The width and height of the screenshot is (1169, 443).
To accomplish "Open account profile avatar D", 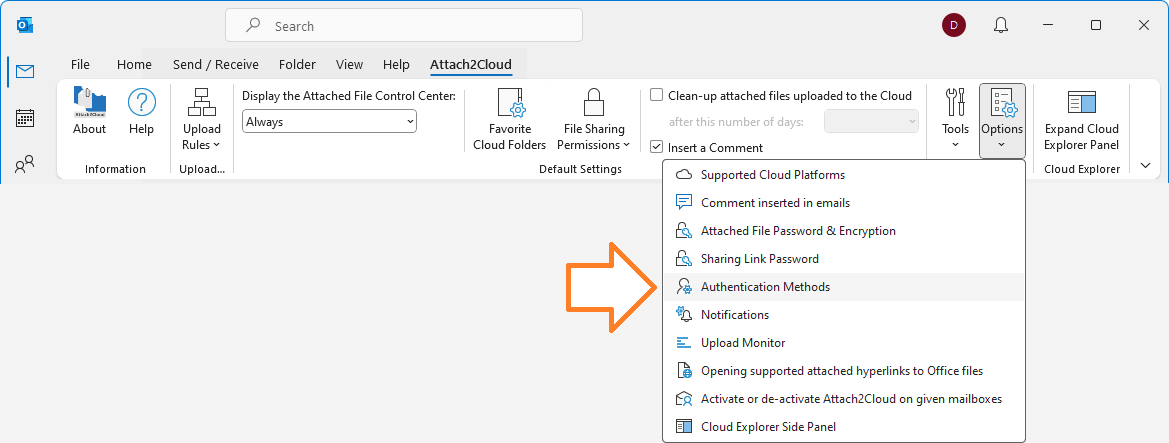I will (954, 25).
